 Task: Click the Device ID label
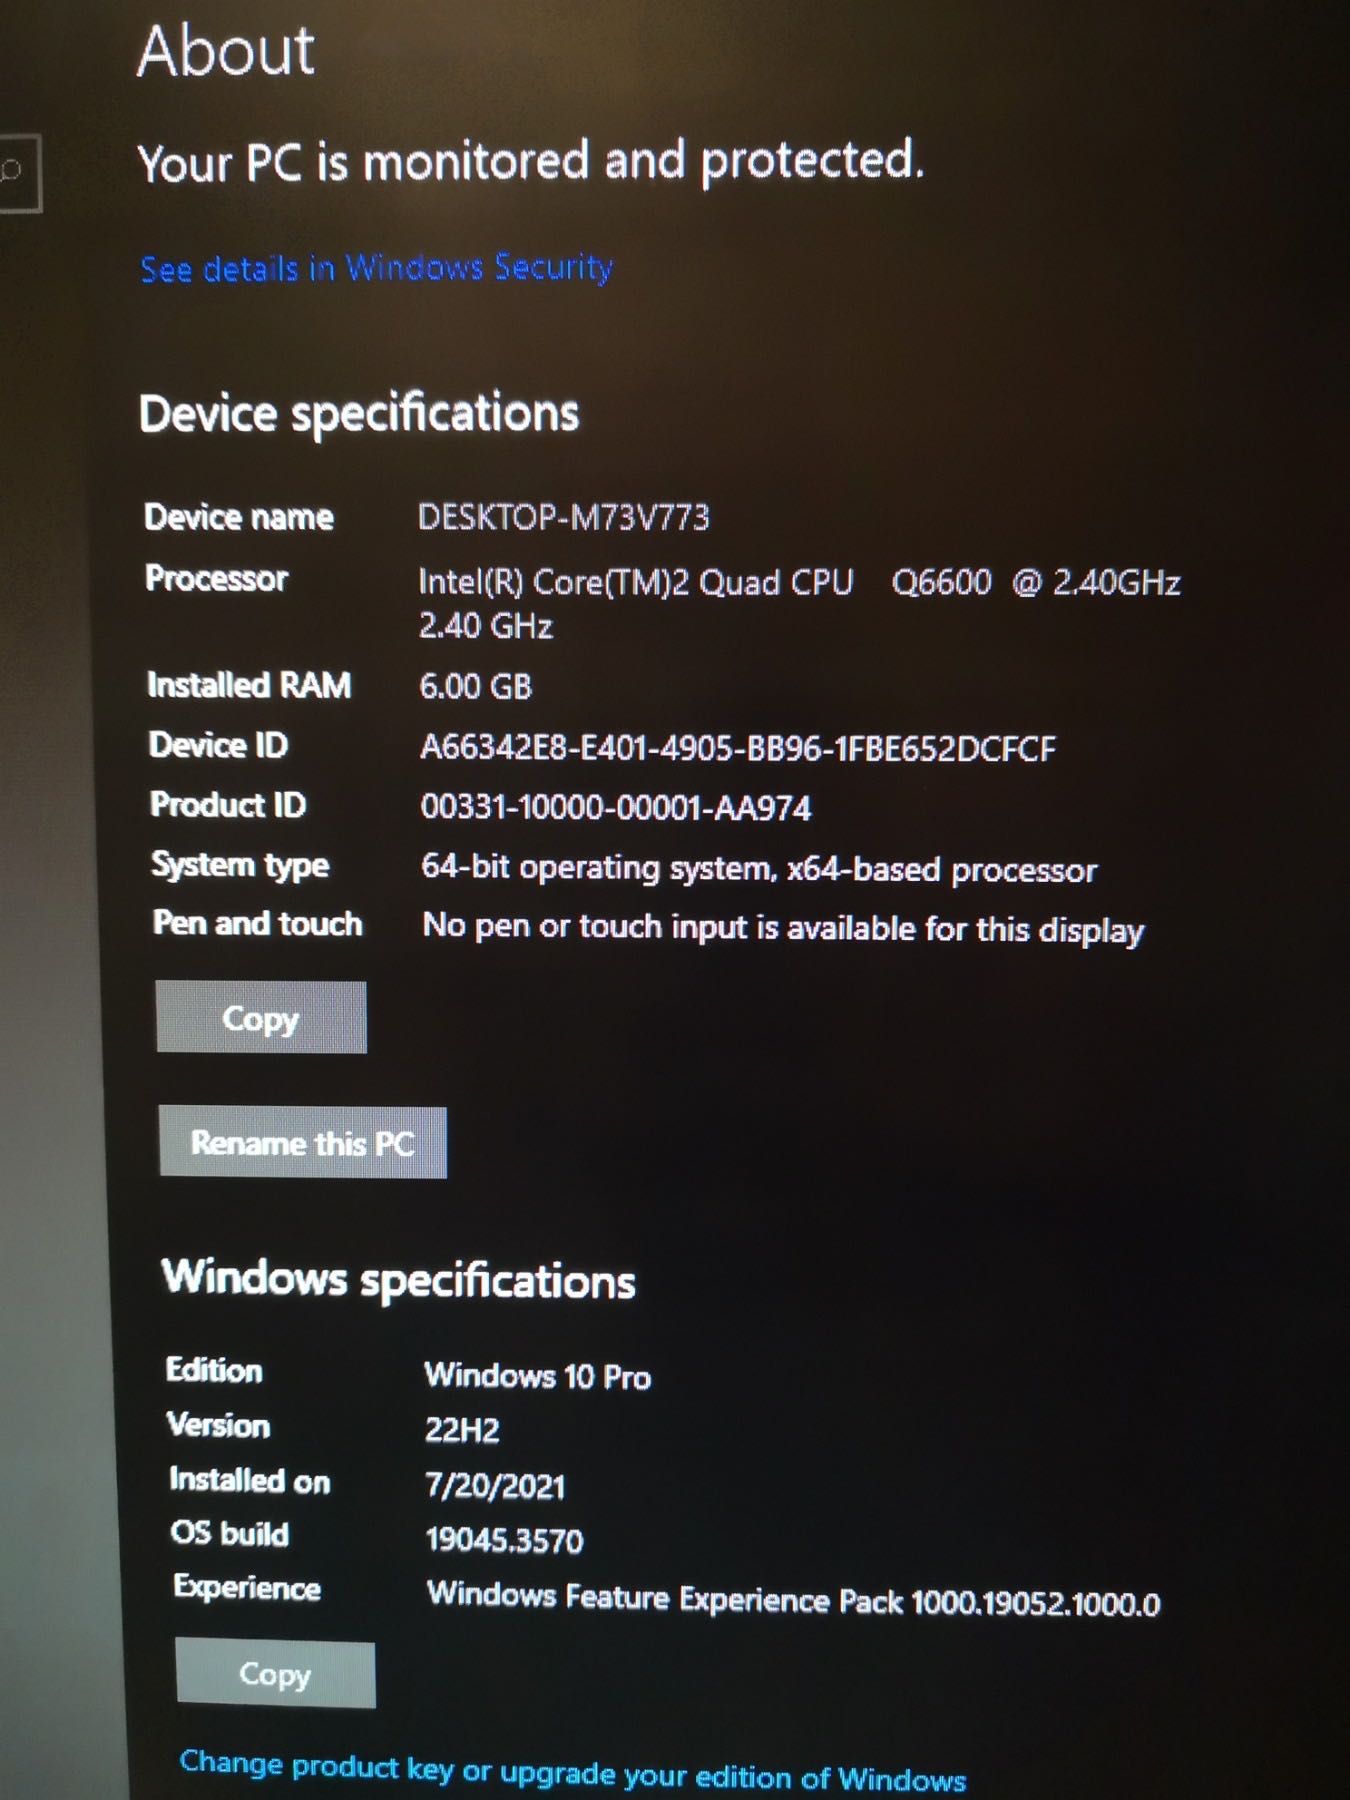(x=218, y=744)
